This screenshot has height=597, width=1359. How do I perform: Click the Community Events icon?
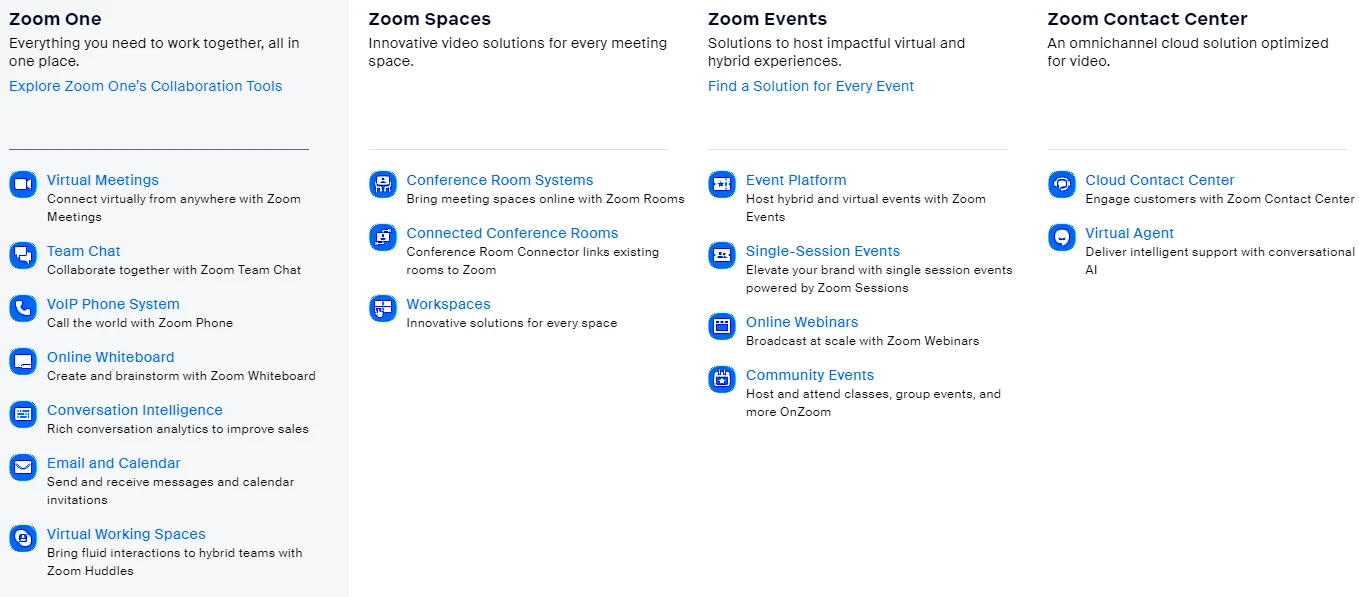coord(721,379)
